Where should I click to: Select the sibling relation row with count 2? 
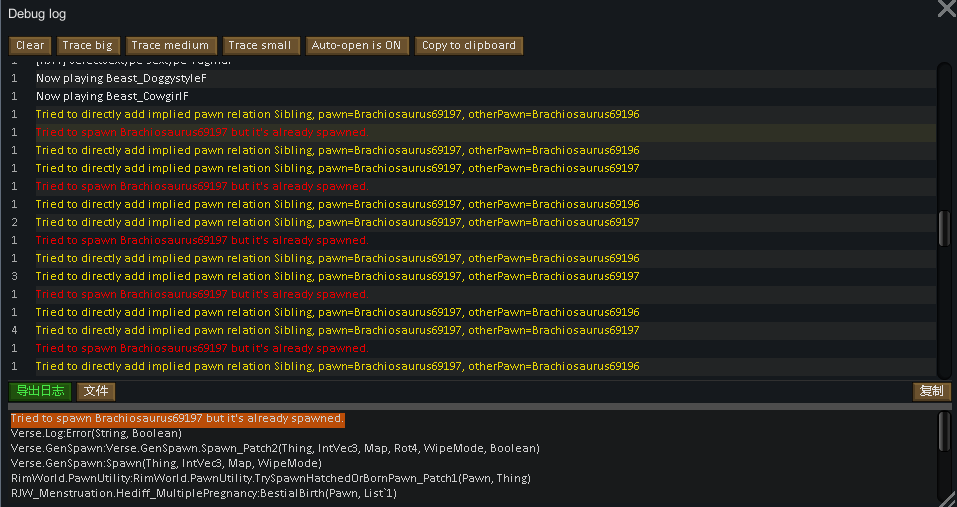tap(473, 222)
